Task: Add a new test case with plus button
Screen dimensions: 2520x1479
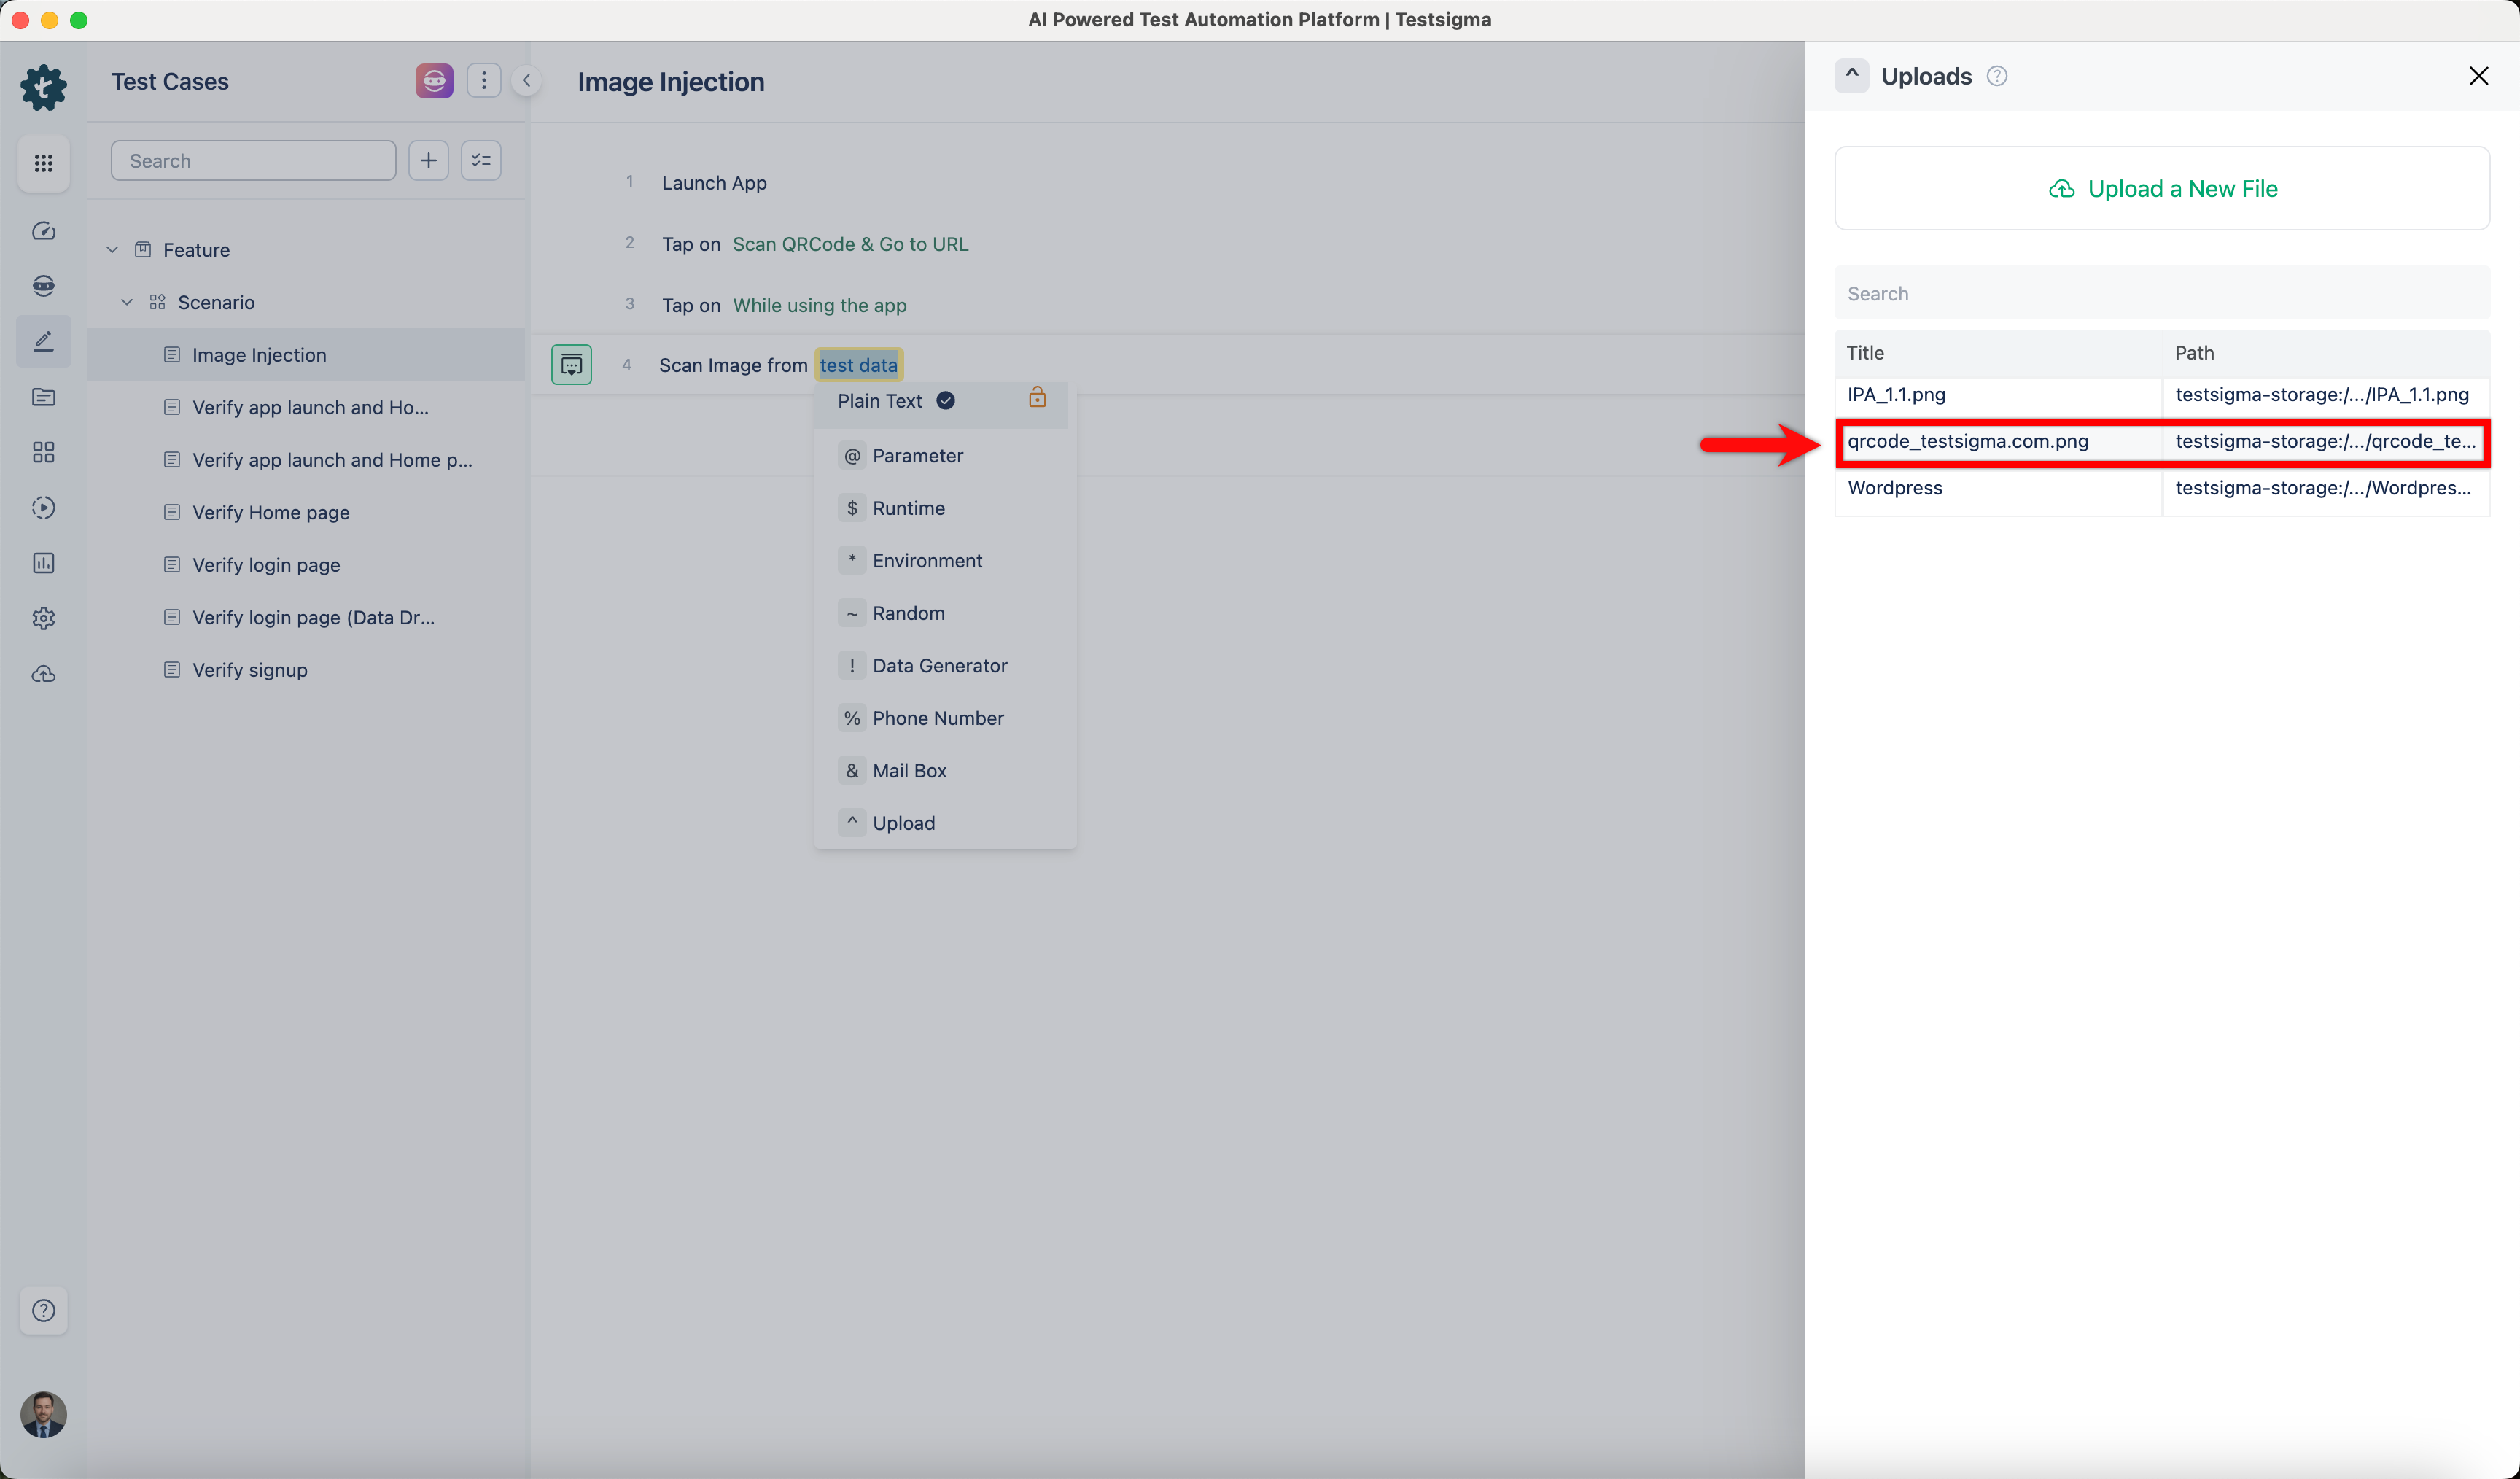Action: (428, 161)
